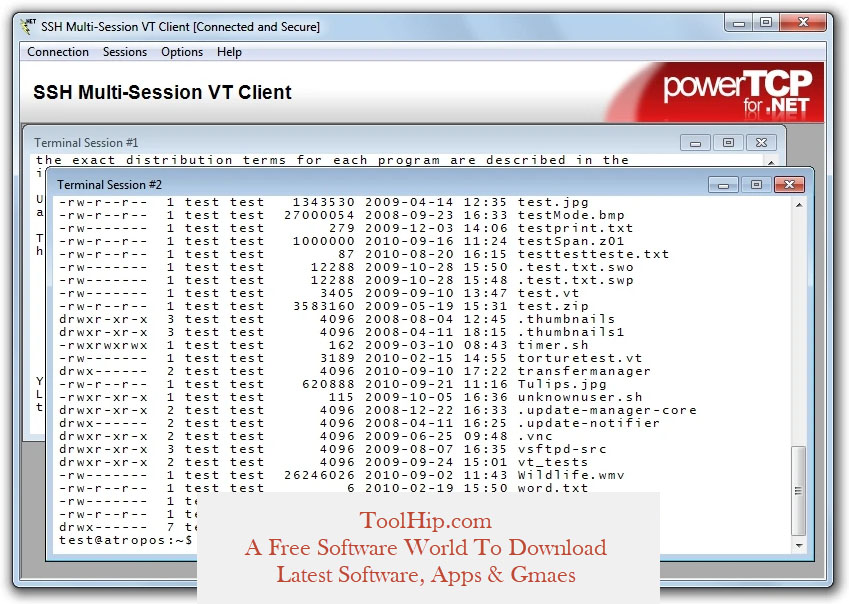Screen dimensions: 849x604
Task: Close Terminal Session #2
Action: tap(789, 185)
